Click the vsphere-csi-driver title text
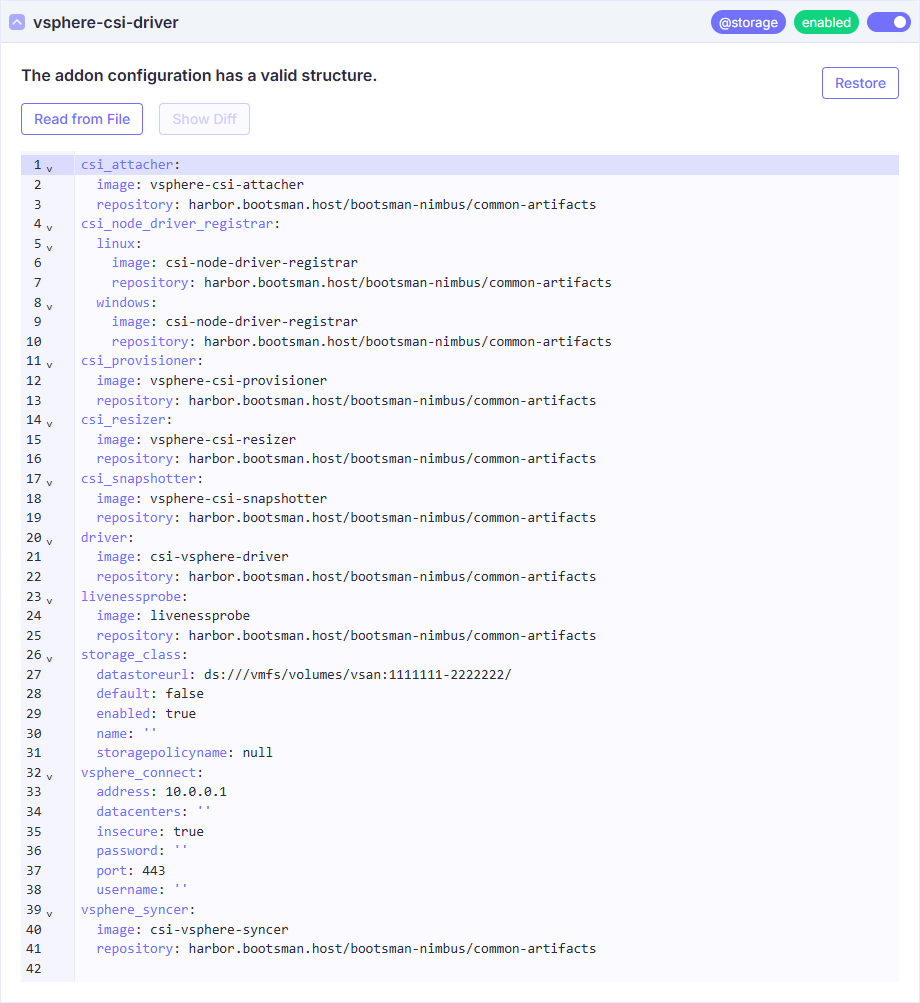The height and width of the screenshot is (1003, 920). click(x=106, y=22)
